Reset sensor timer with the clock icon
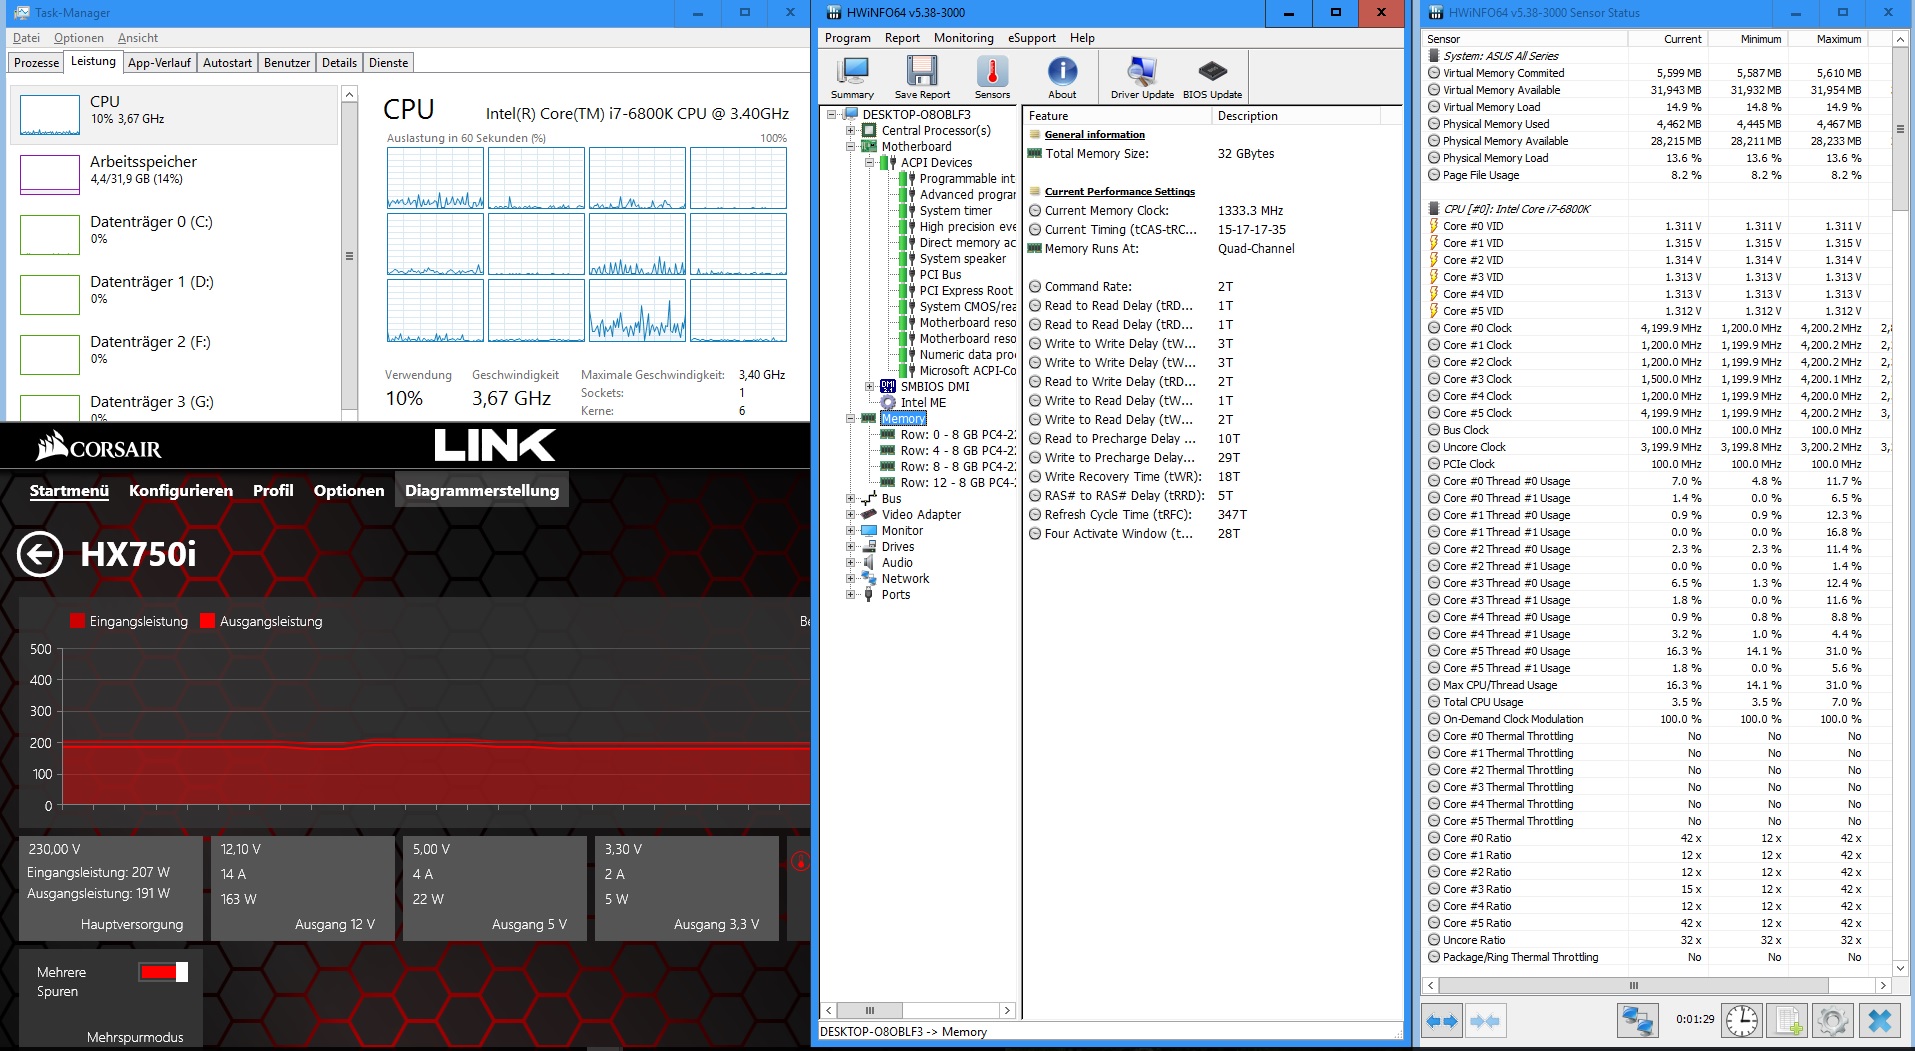Viewport: 1915px width, 1051px height. [1742, 1020]
